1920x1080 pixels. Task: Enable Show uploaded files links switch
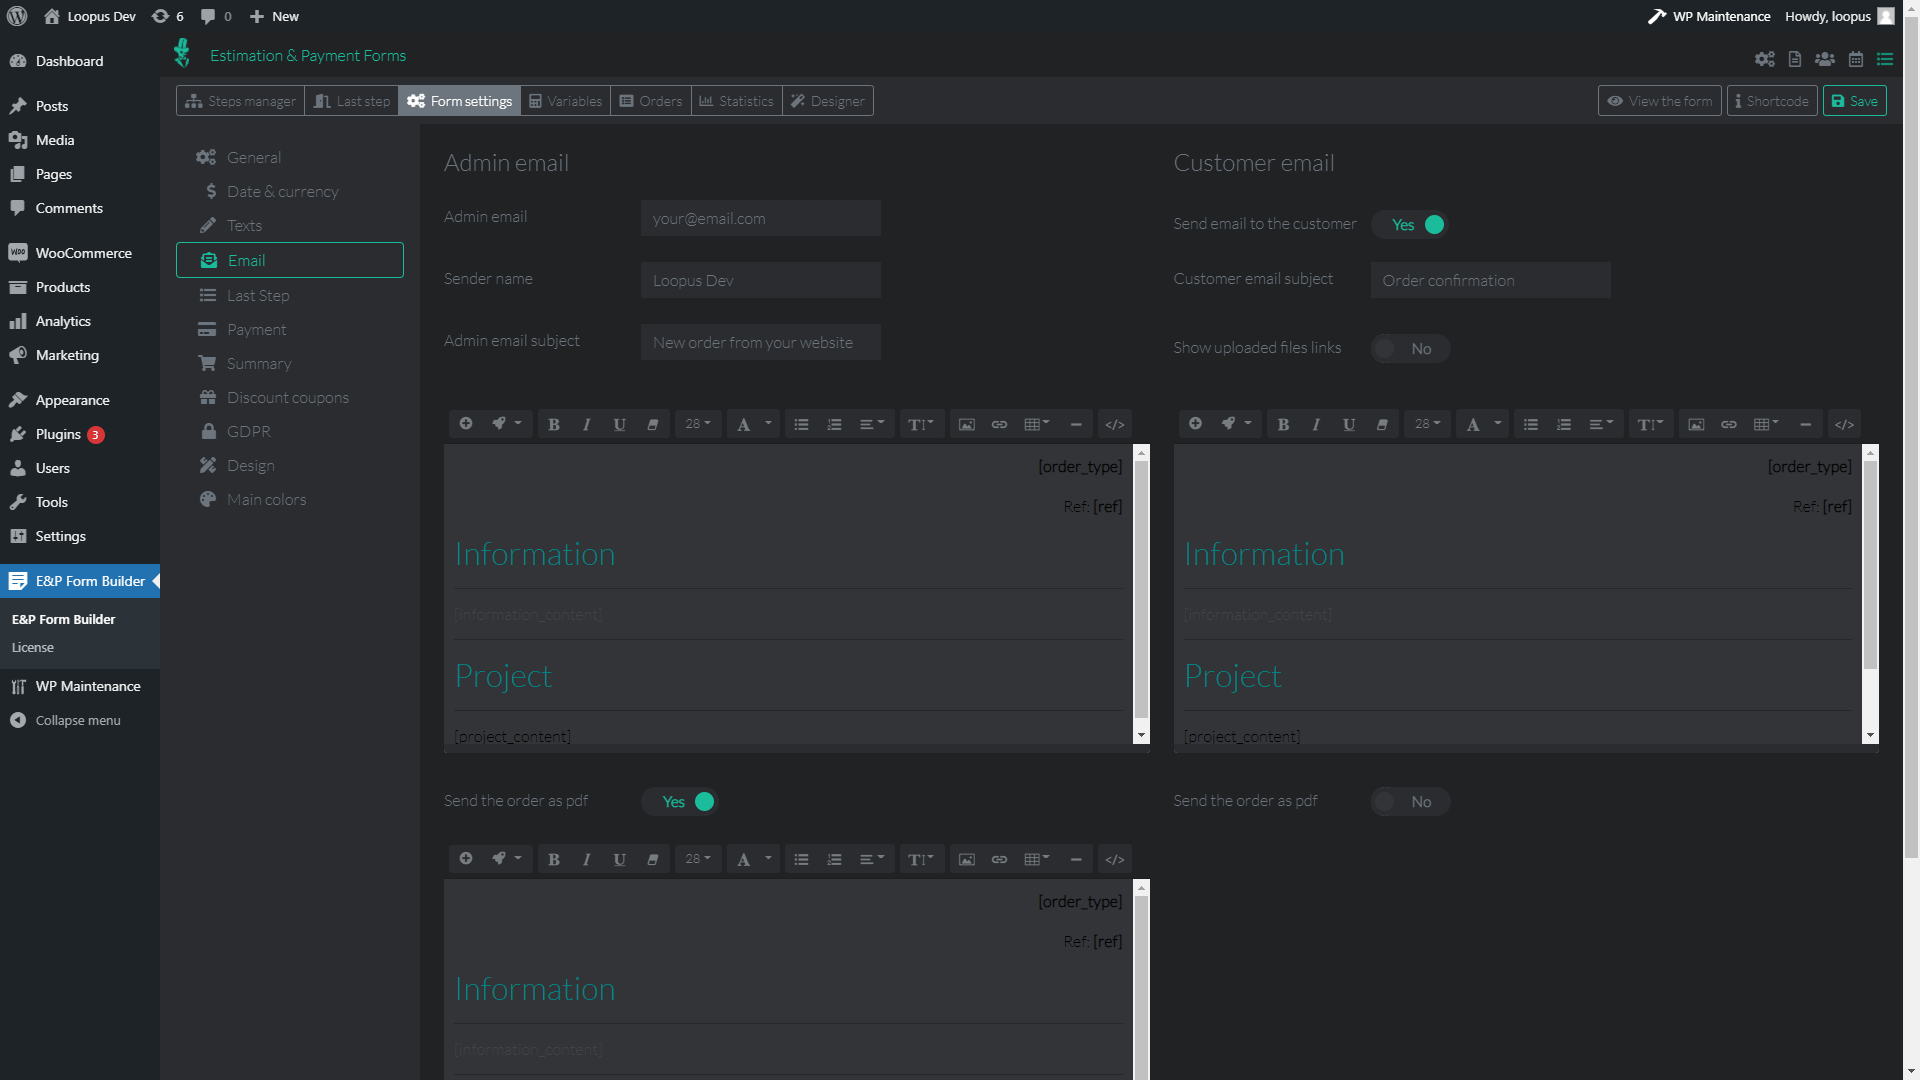1410,348
